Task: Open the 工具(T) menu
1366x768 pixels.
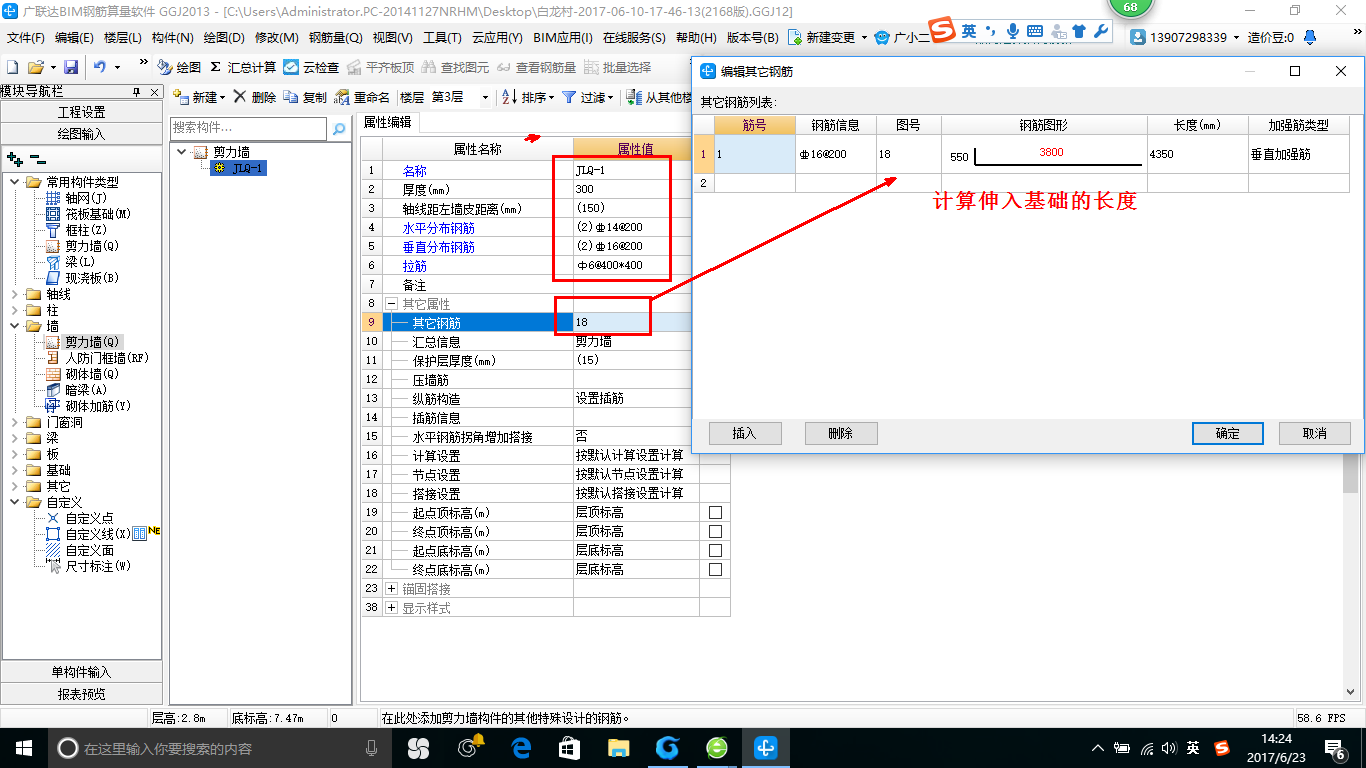Action: click(x=442, y=38)
